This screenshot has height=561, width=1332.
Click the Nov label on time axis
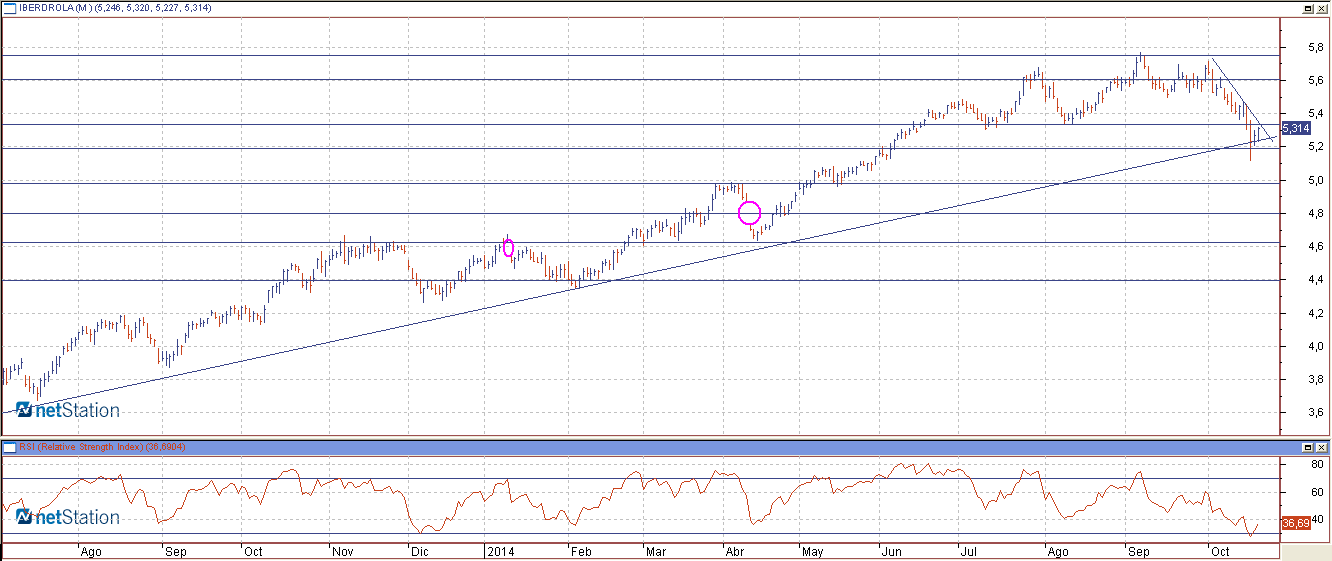342,551
